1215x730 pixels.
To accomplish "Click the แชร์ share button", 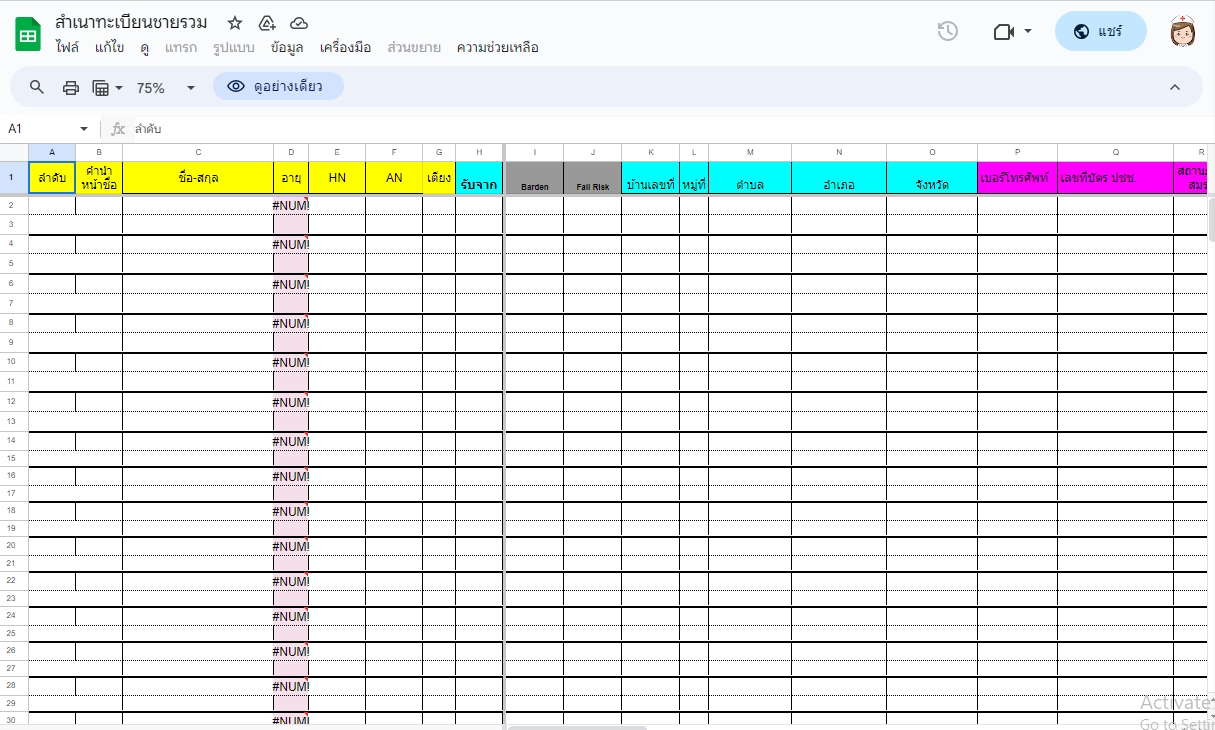I will (1100, 31).
